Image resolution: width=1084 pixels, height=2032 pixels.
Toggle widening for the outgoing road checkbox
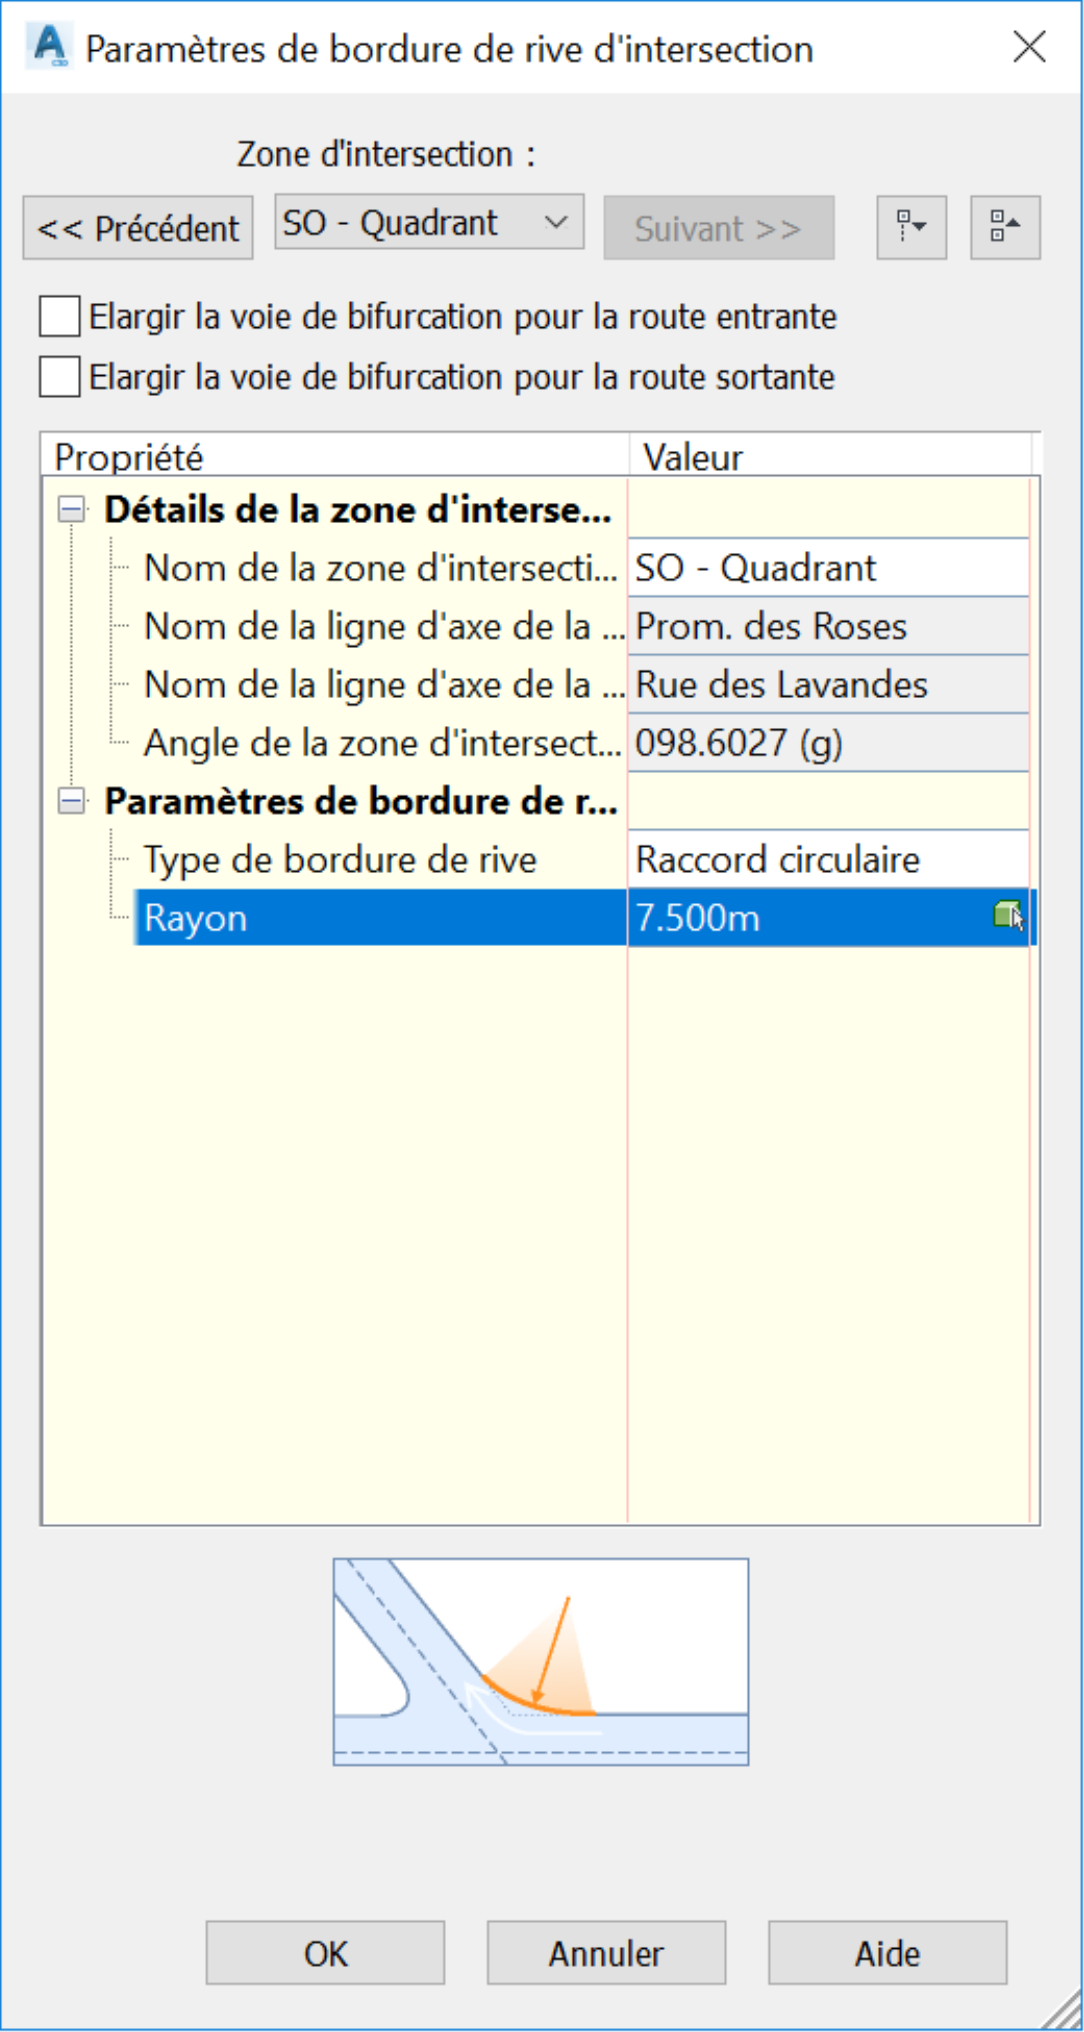coord(60,377)
